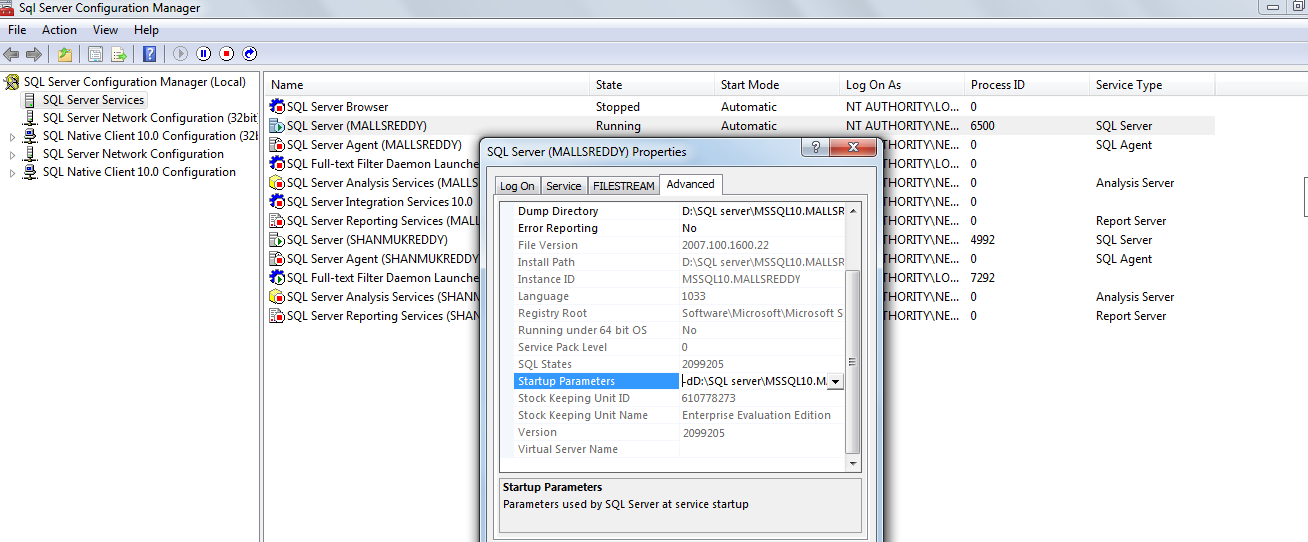Image resolution: width=1308 pixels, height=542 pixels.
Task: Click Process ID value 6500
Action: coord(983,126)
